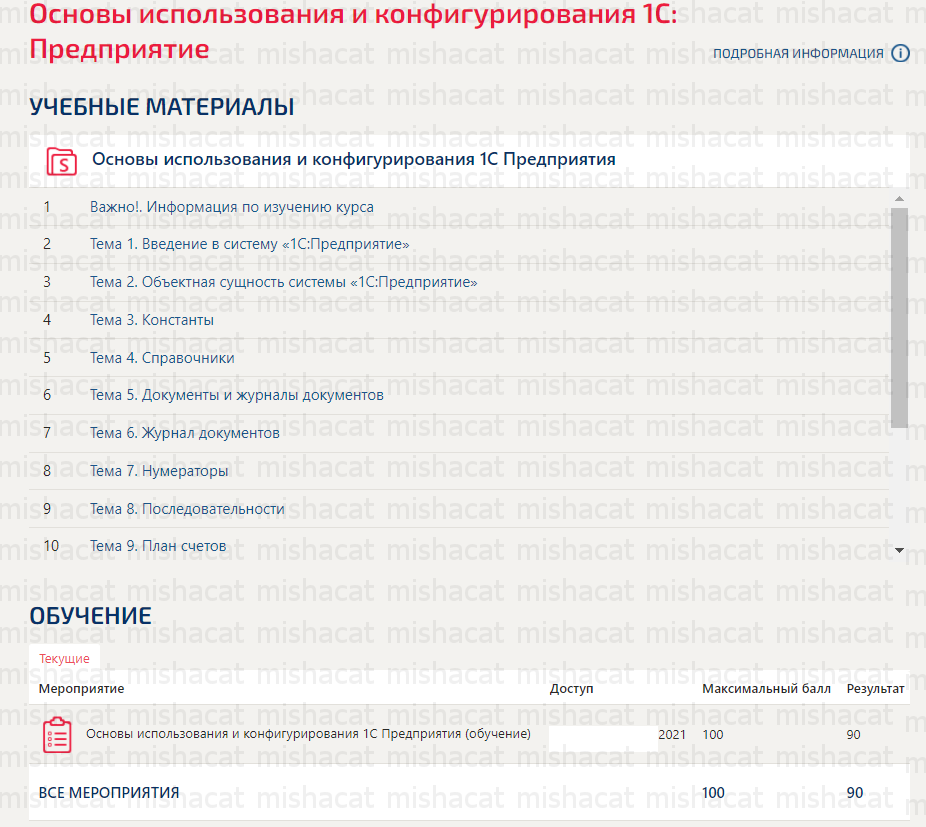Open "Тема 5. Документы и журналы документов"
926x827 pixels.
coord(237,395)
